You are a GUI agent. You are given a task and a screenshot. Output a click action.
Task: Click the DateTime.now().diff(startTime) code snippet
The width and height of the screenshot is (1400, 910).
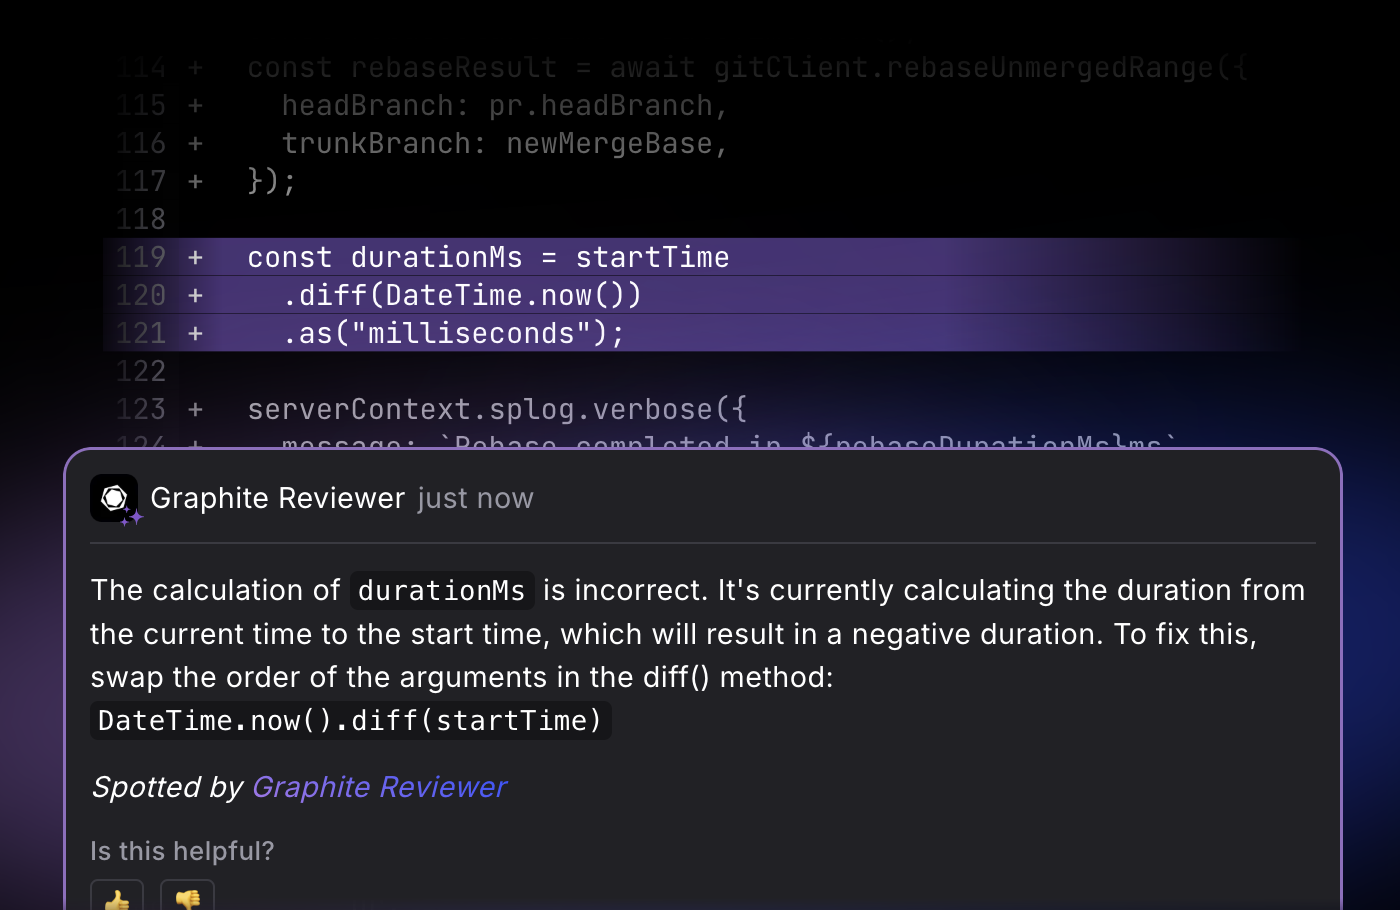[x=350, y=720]
